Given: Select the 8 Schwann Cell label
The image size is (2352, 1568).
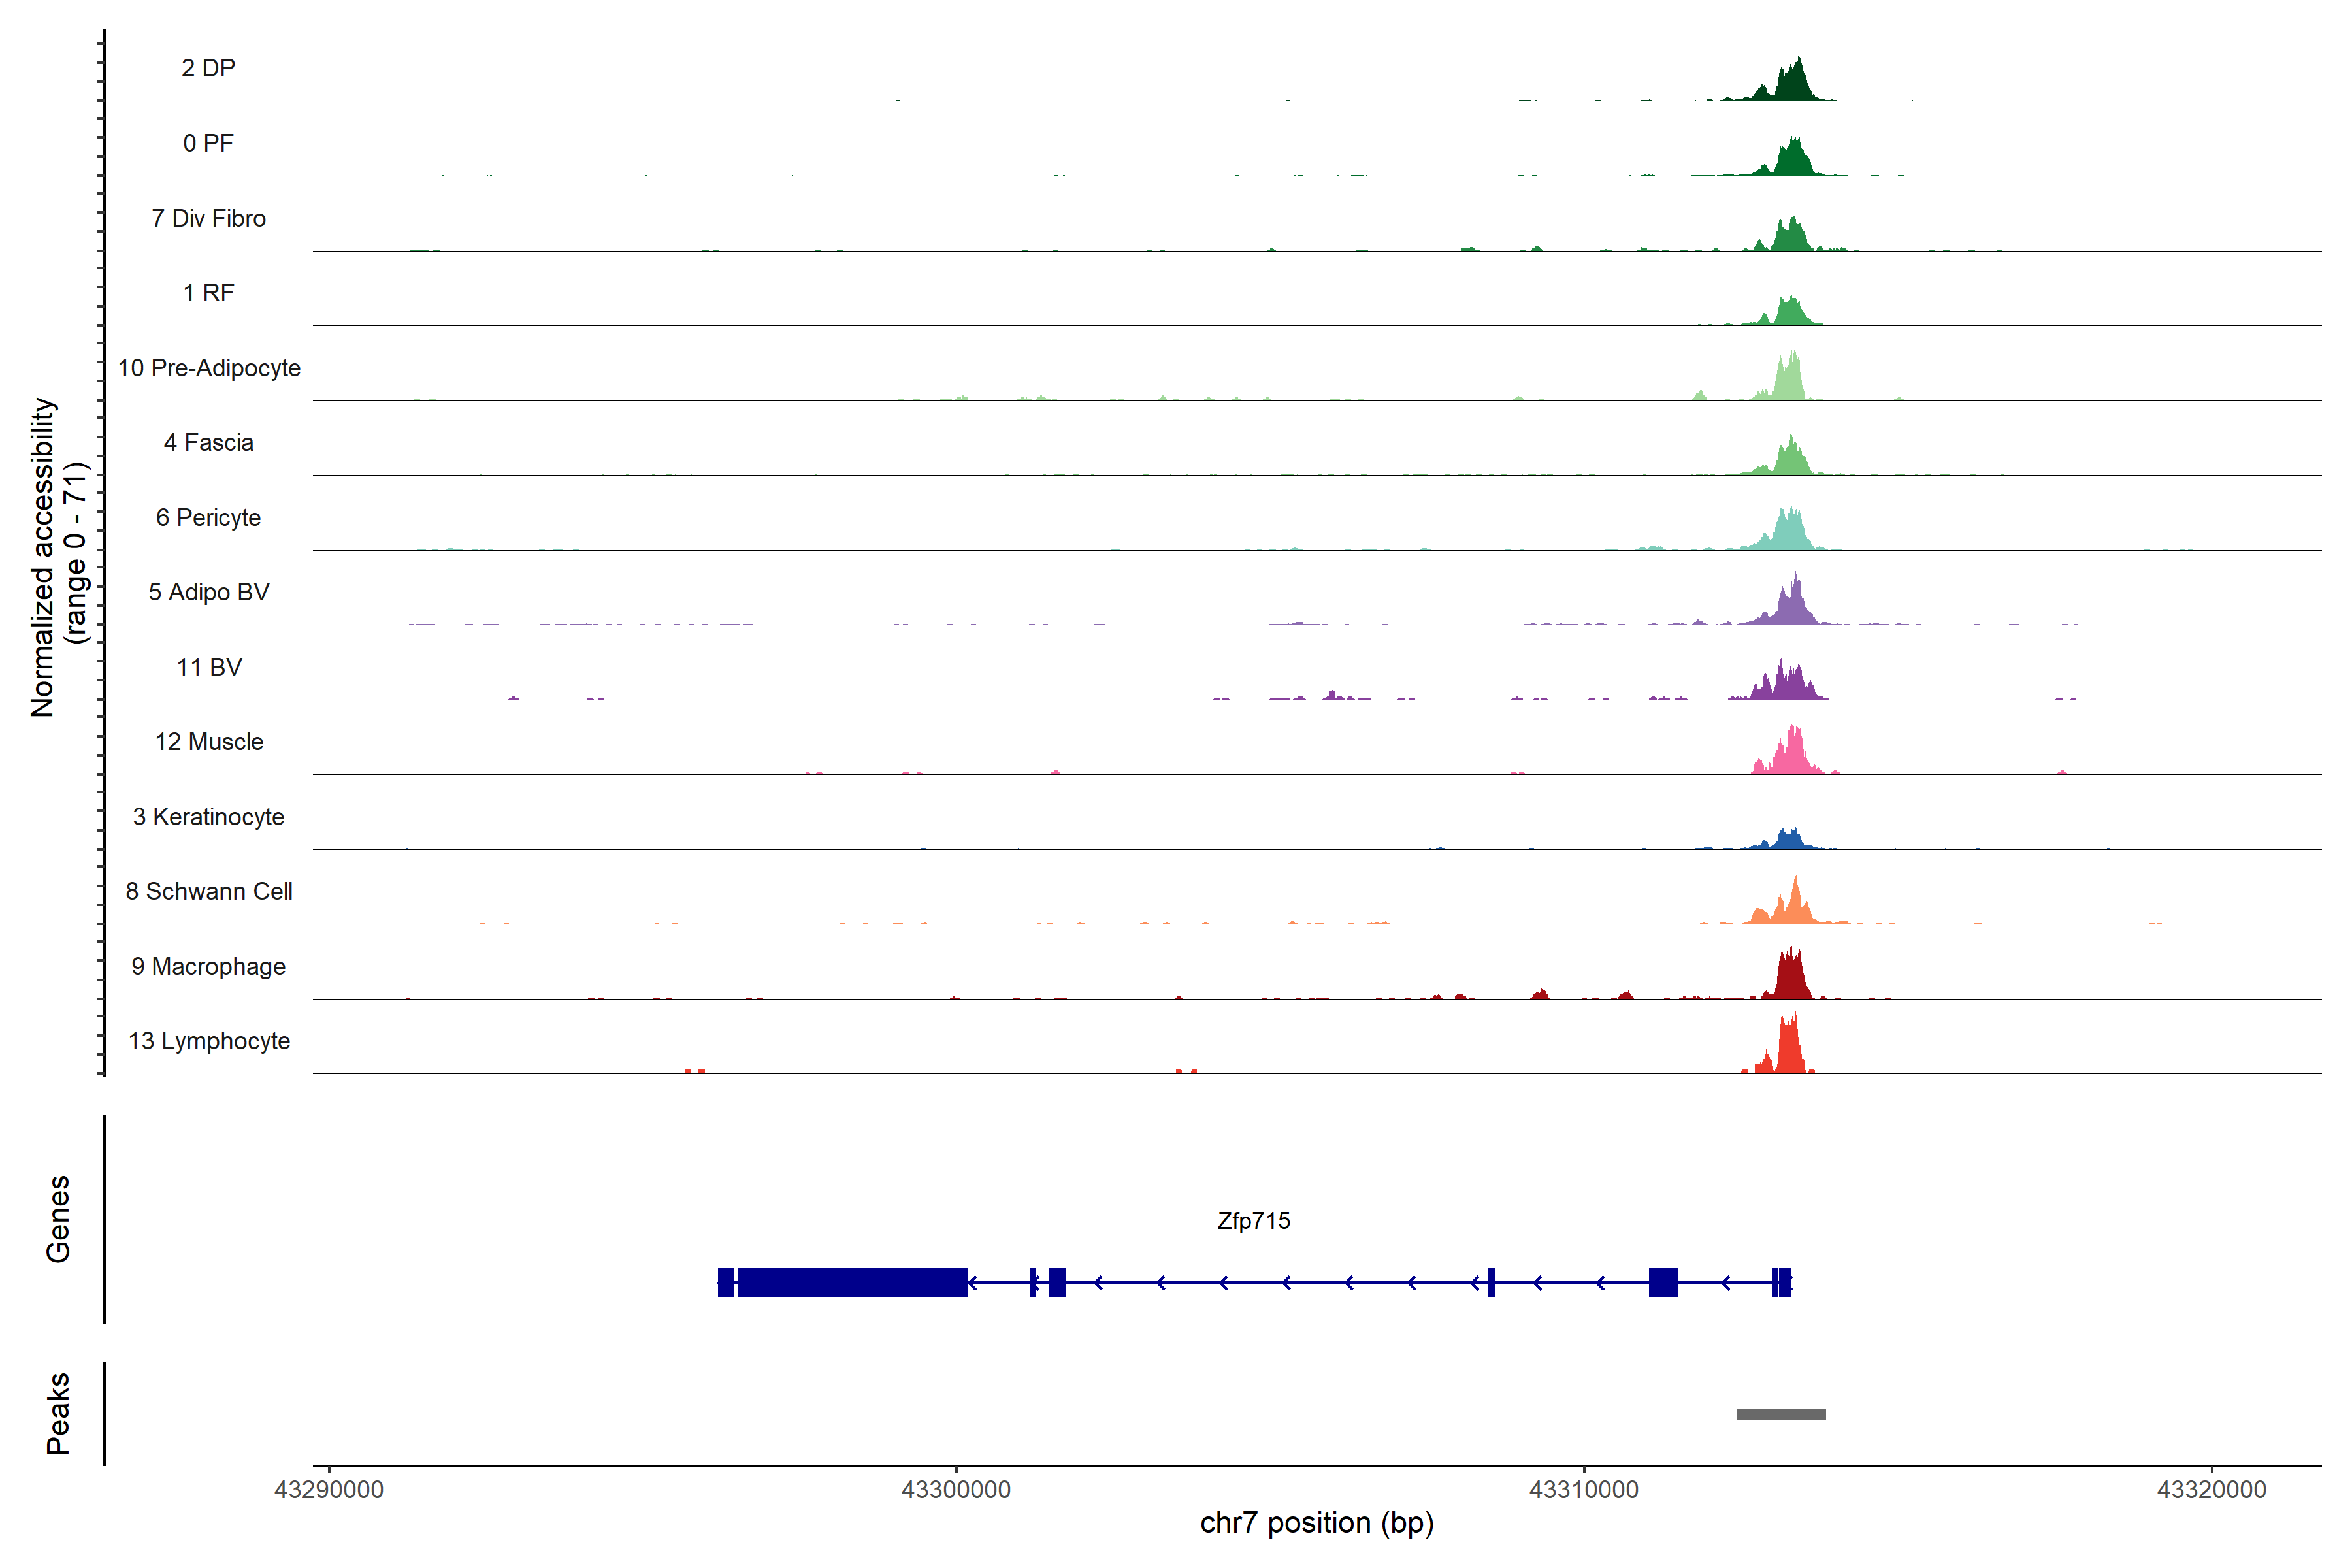Looking at the screenshot, I should coord(209,891).
